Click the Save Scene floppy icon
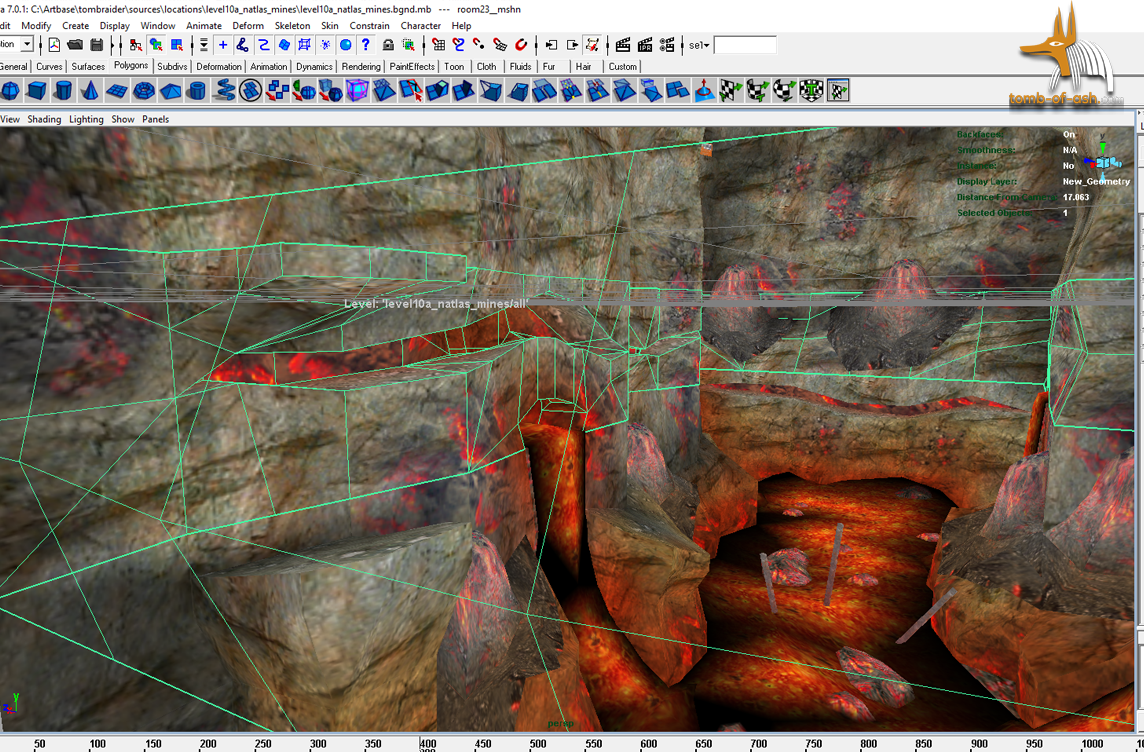The height and width of the screenshot is (752, 1144). point(96,45)
